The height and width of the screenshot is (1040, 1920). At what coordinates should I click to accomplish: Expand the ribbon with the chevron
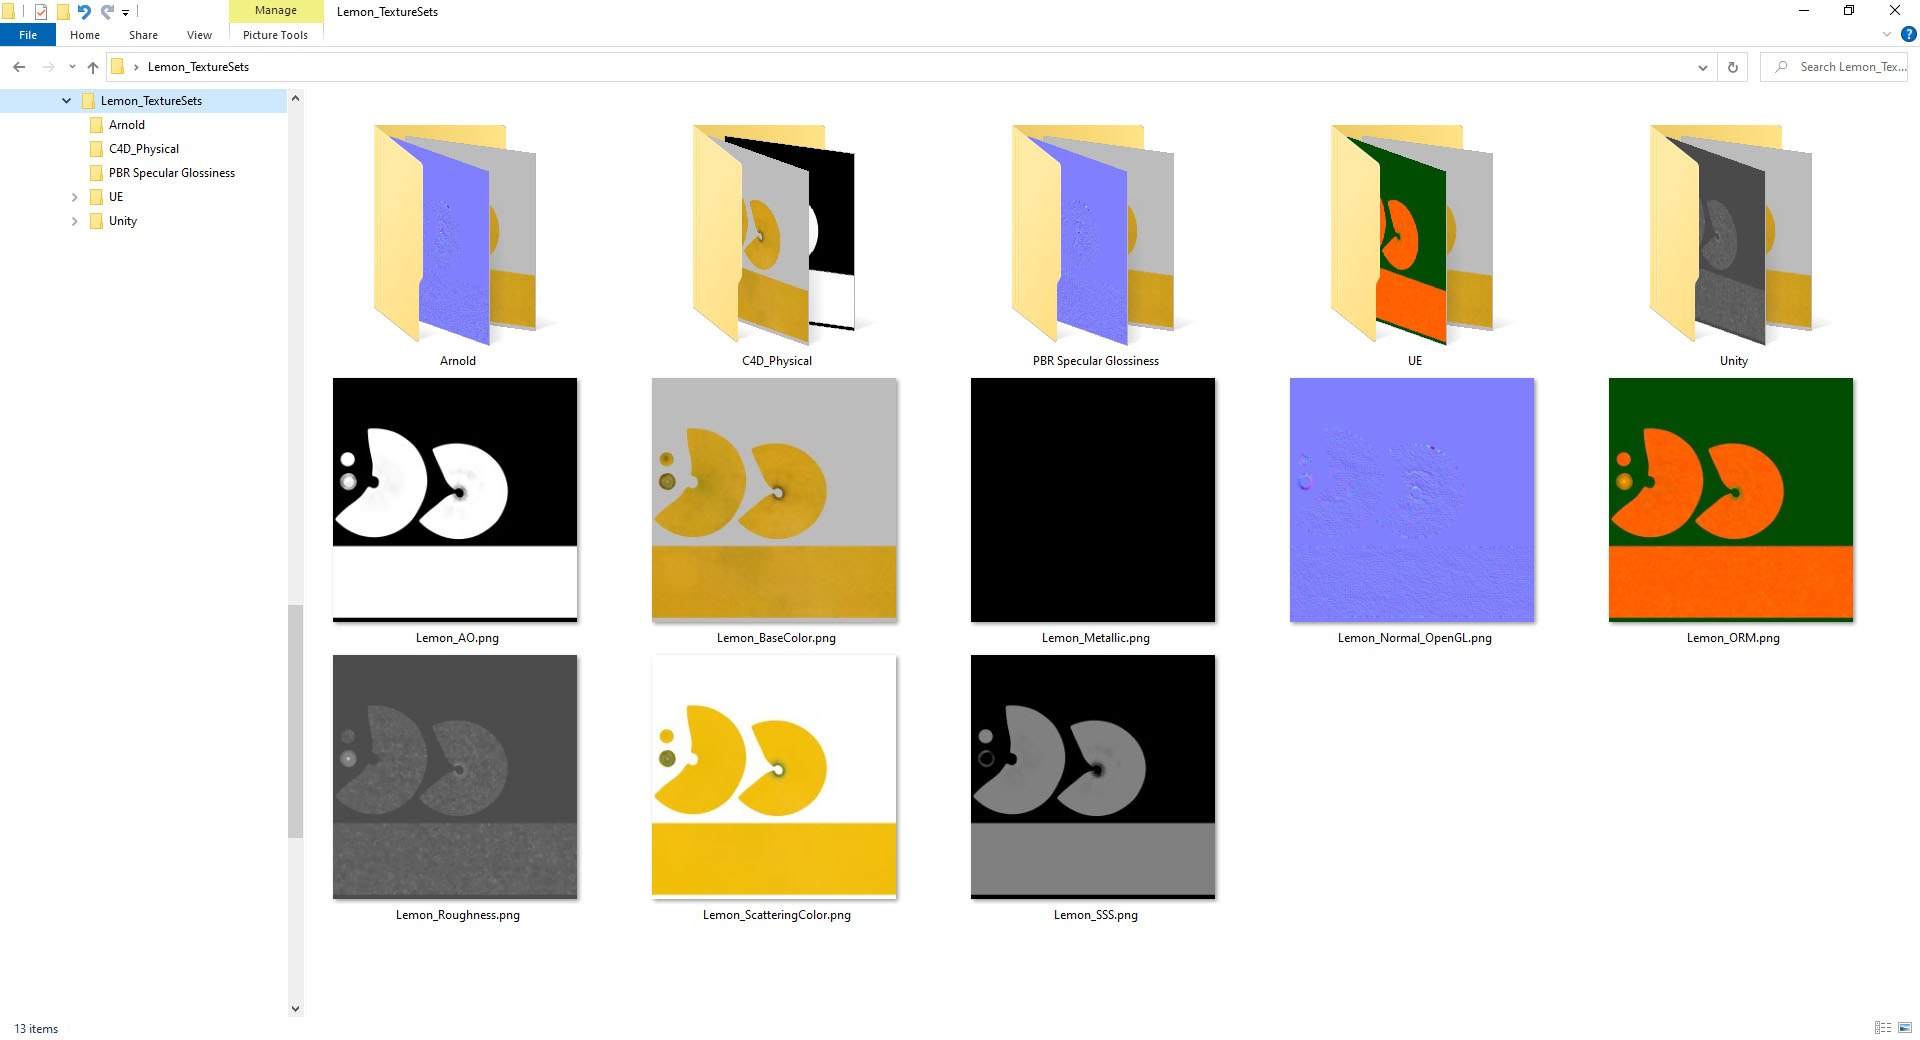click(x=1887, y=34)
